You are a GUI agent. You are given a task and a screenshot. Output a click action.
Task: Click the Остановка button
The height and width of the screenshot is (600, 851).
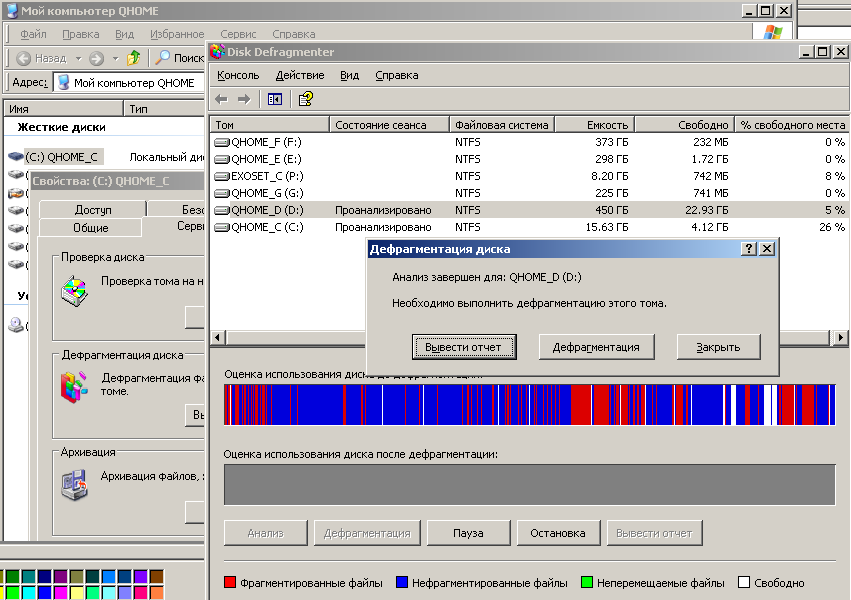pos(558,533)
